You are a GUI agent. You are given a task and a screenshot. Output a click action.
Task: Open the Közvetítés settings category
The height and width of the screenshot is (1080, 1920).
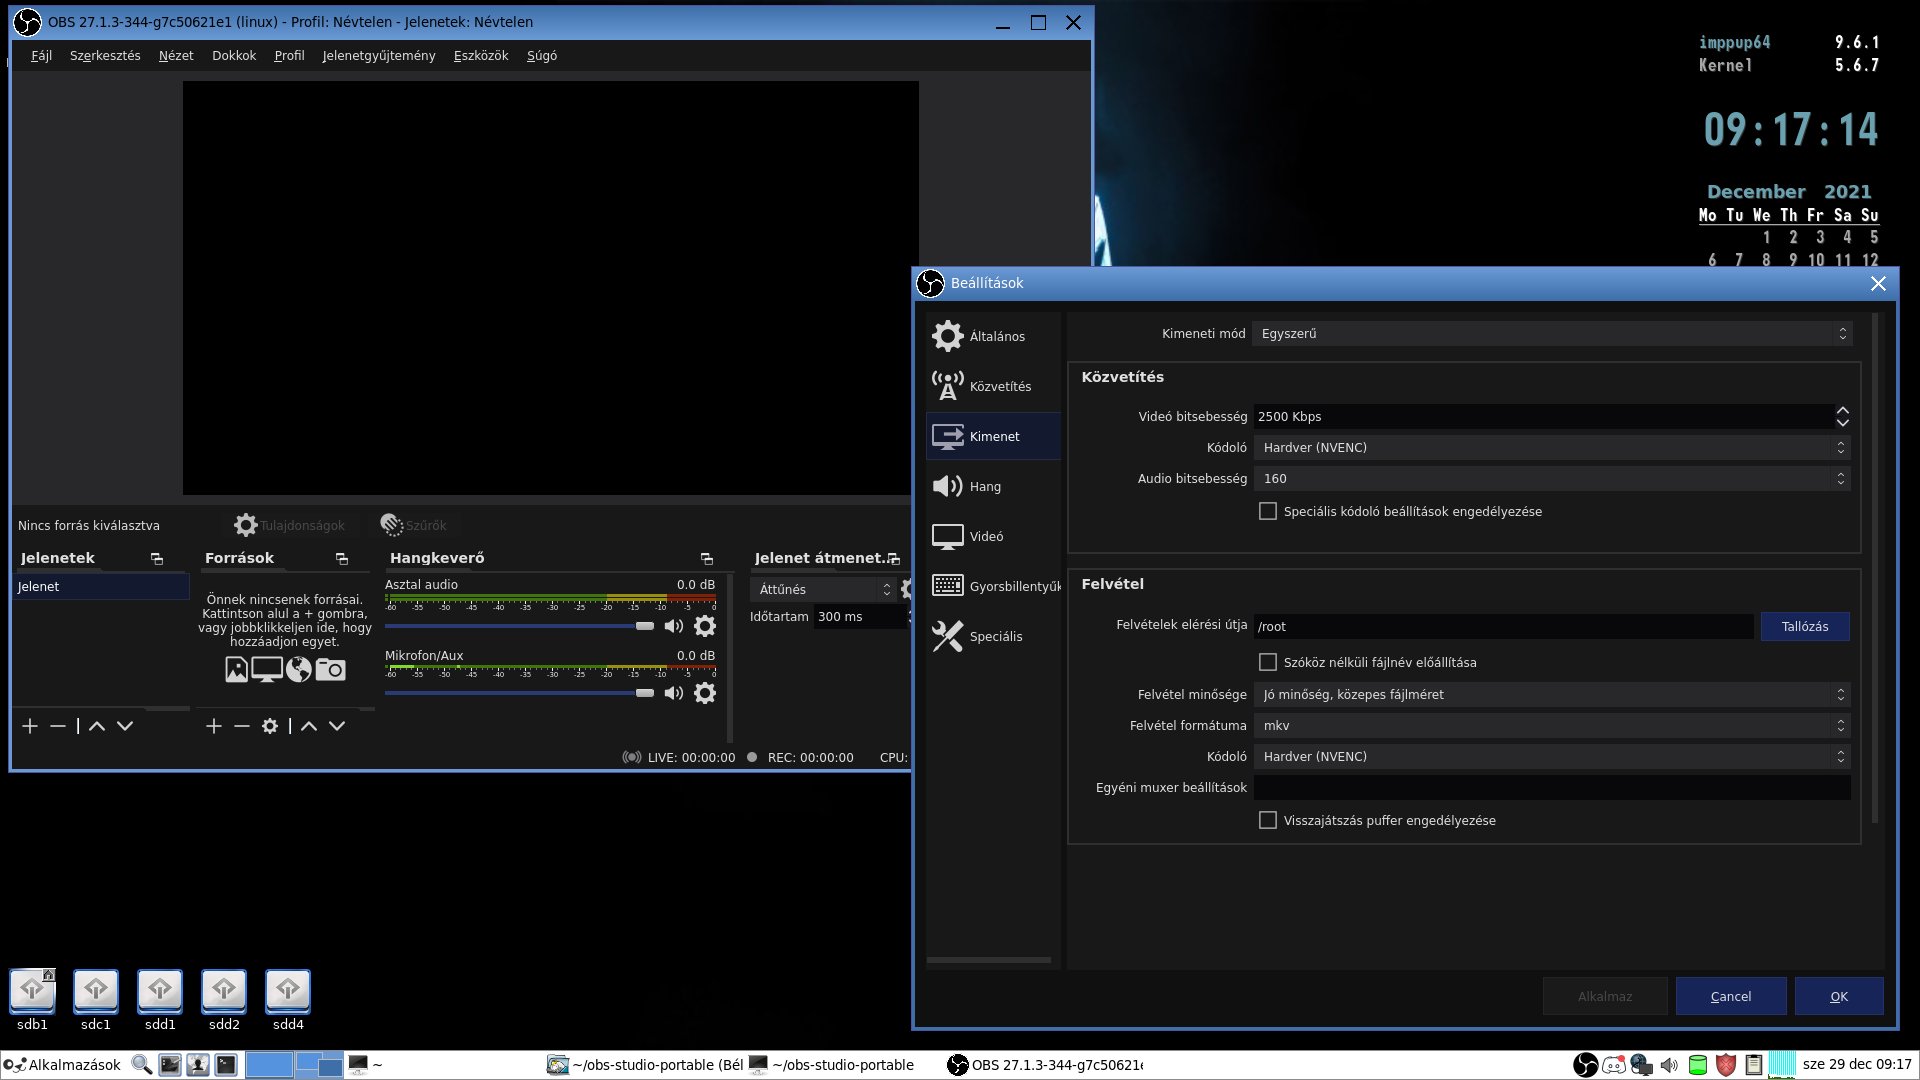pos(993,386)
